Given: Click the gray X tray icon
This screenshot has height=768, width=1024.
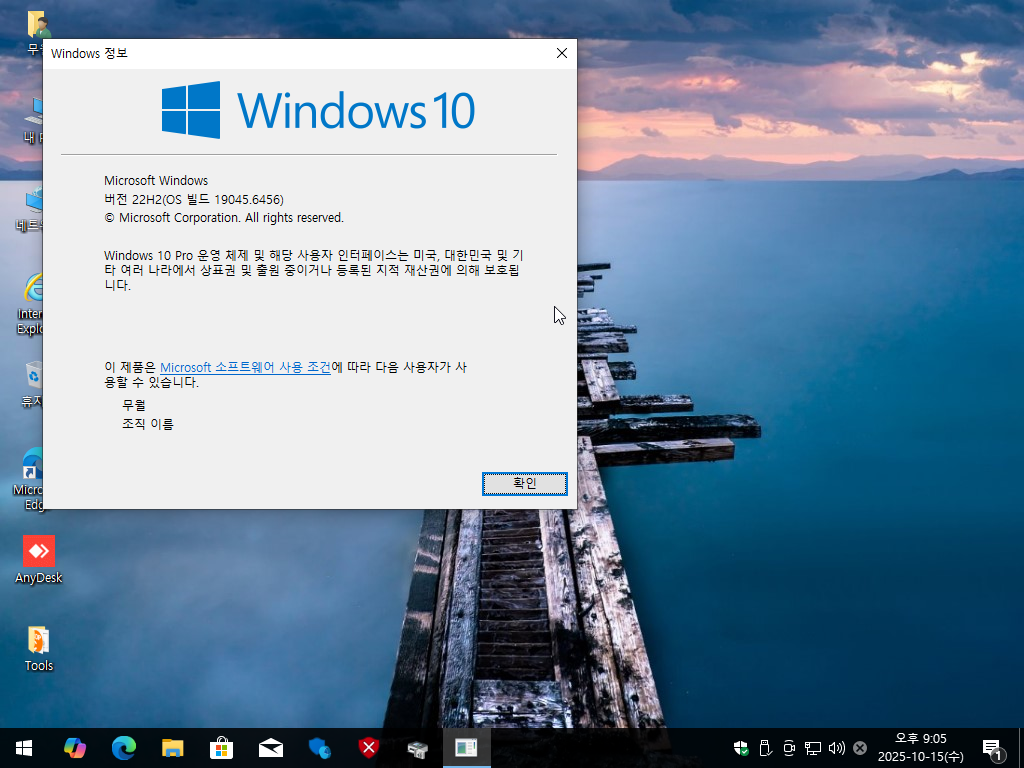Looking at the screenshot, I should (x=860, y=748).
